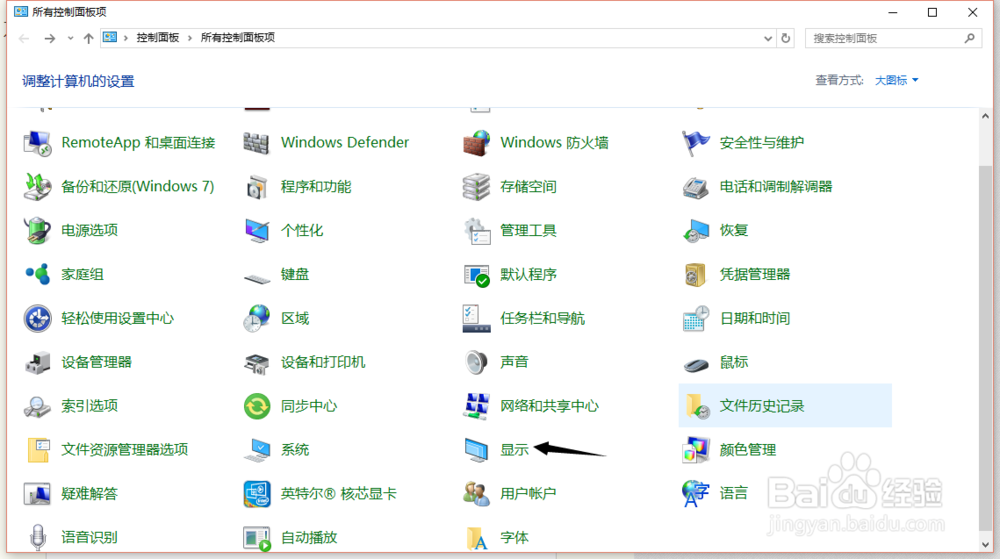Click the 文件历史记录 text label

(762, 406)
